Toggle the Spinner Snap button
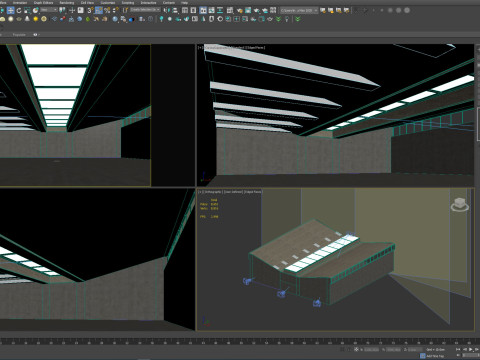This screenshot has height=360, width=480. tap(116, 10)
